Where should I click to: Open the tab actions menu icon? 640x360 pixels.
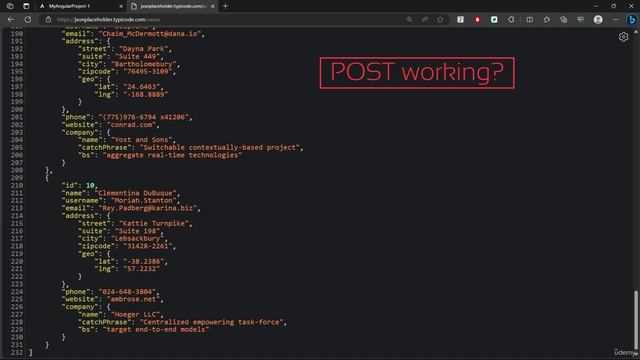26,6
